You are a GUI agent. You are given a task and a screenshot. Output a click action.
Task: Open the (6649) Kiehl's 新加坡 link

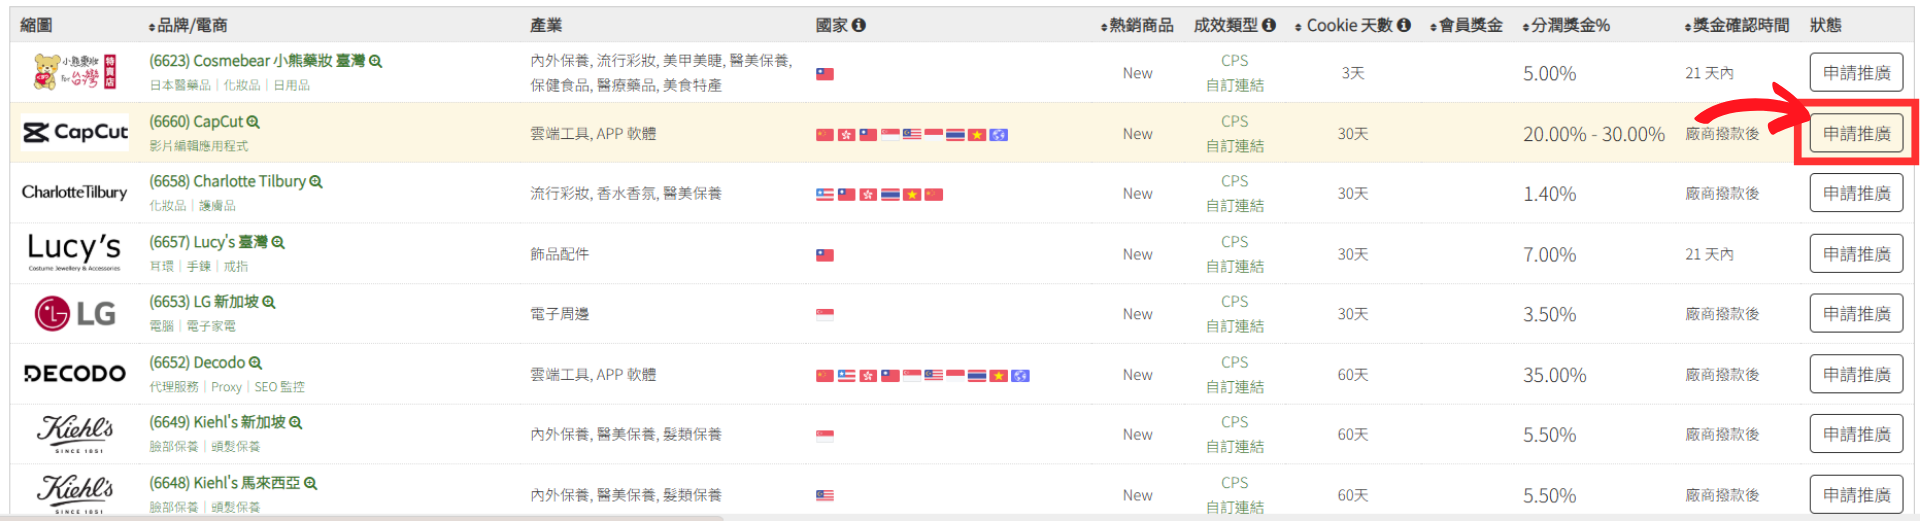(217, 423)
